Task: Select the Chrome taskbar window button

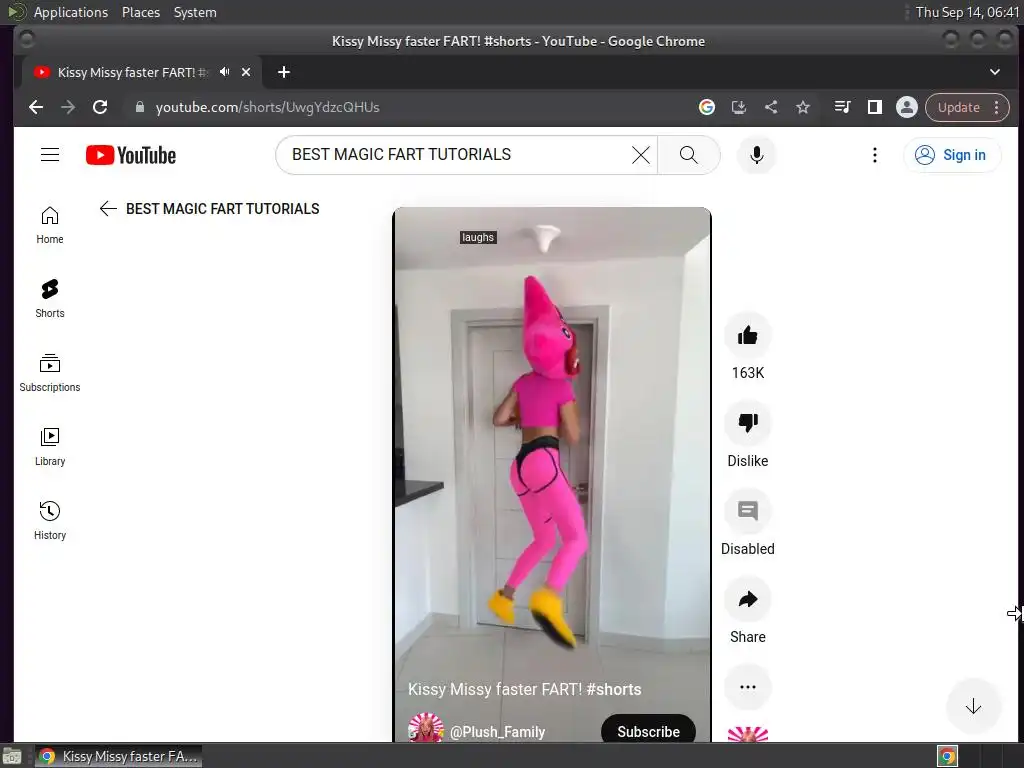Action: (x=118, y=756)
